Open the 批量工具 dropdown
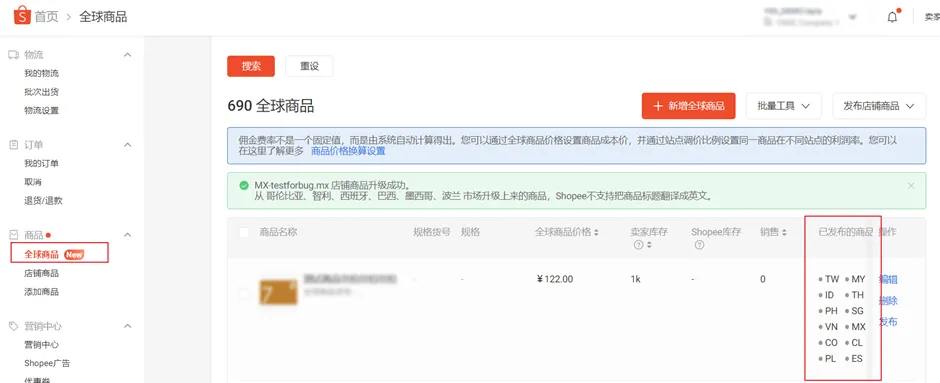940x383 pixels. click(784, 106)
